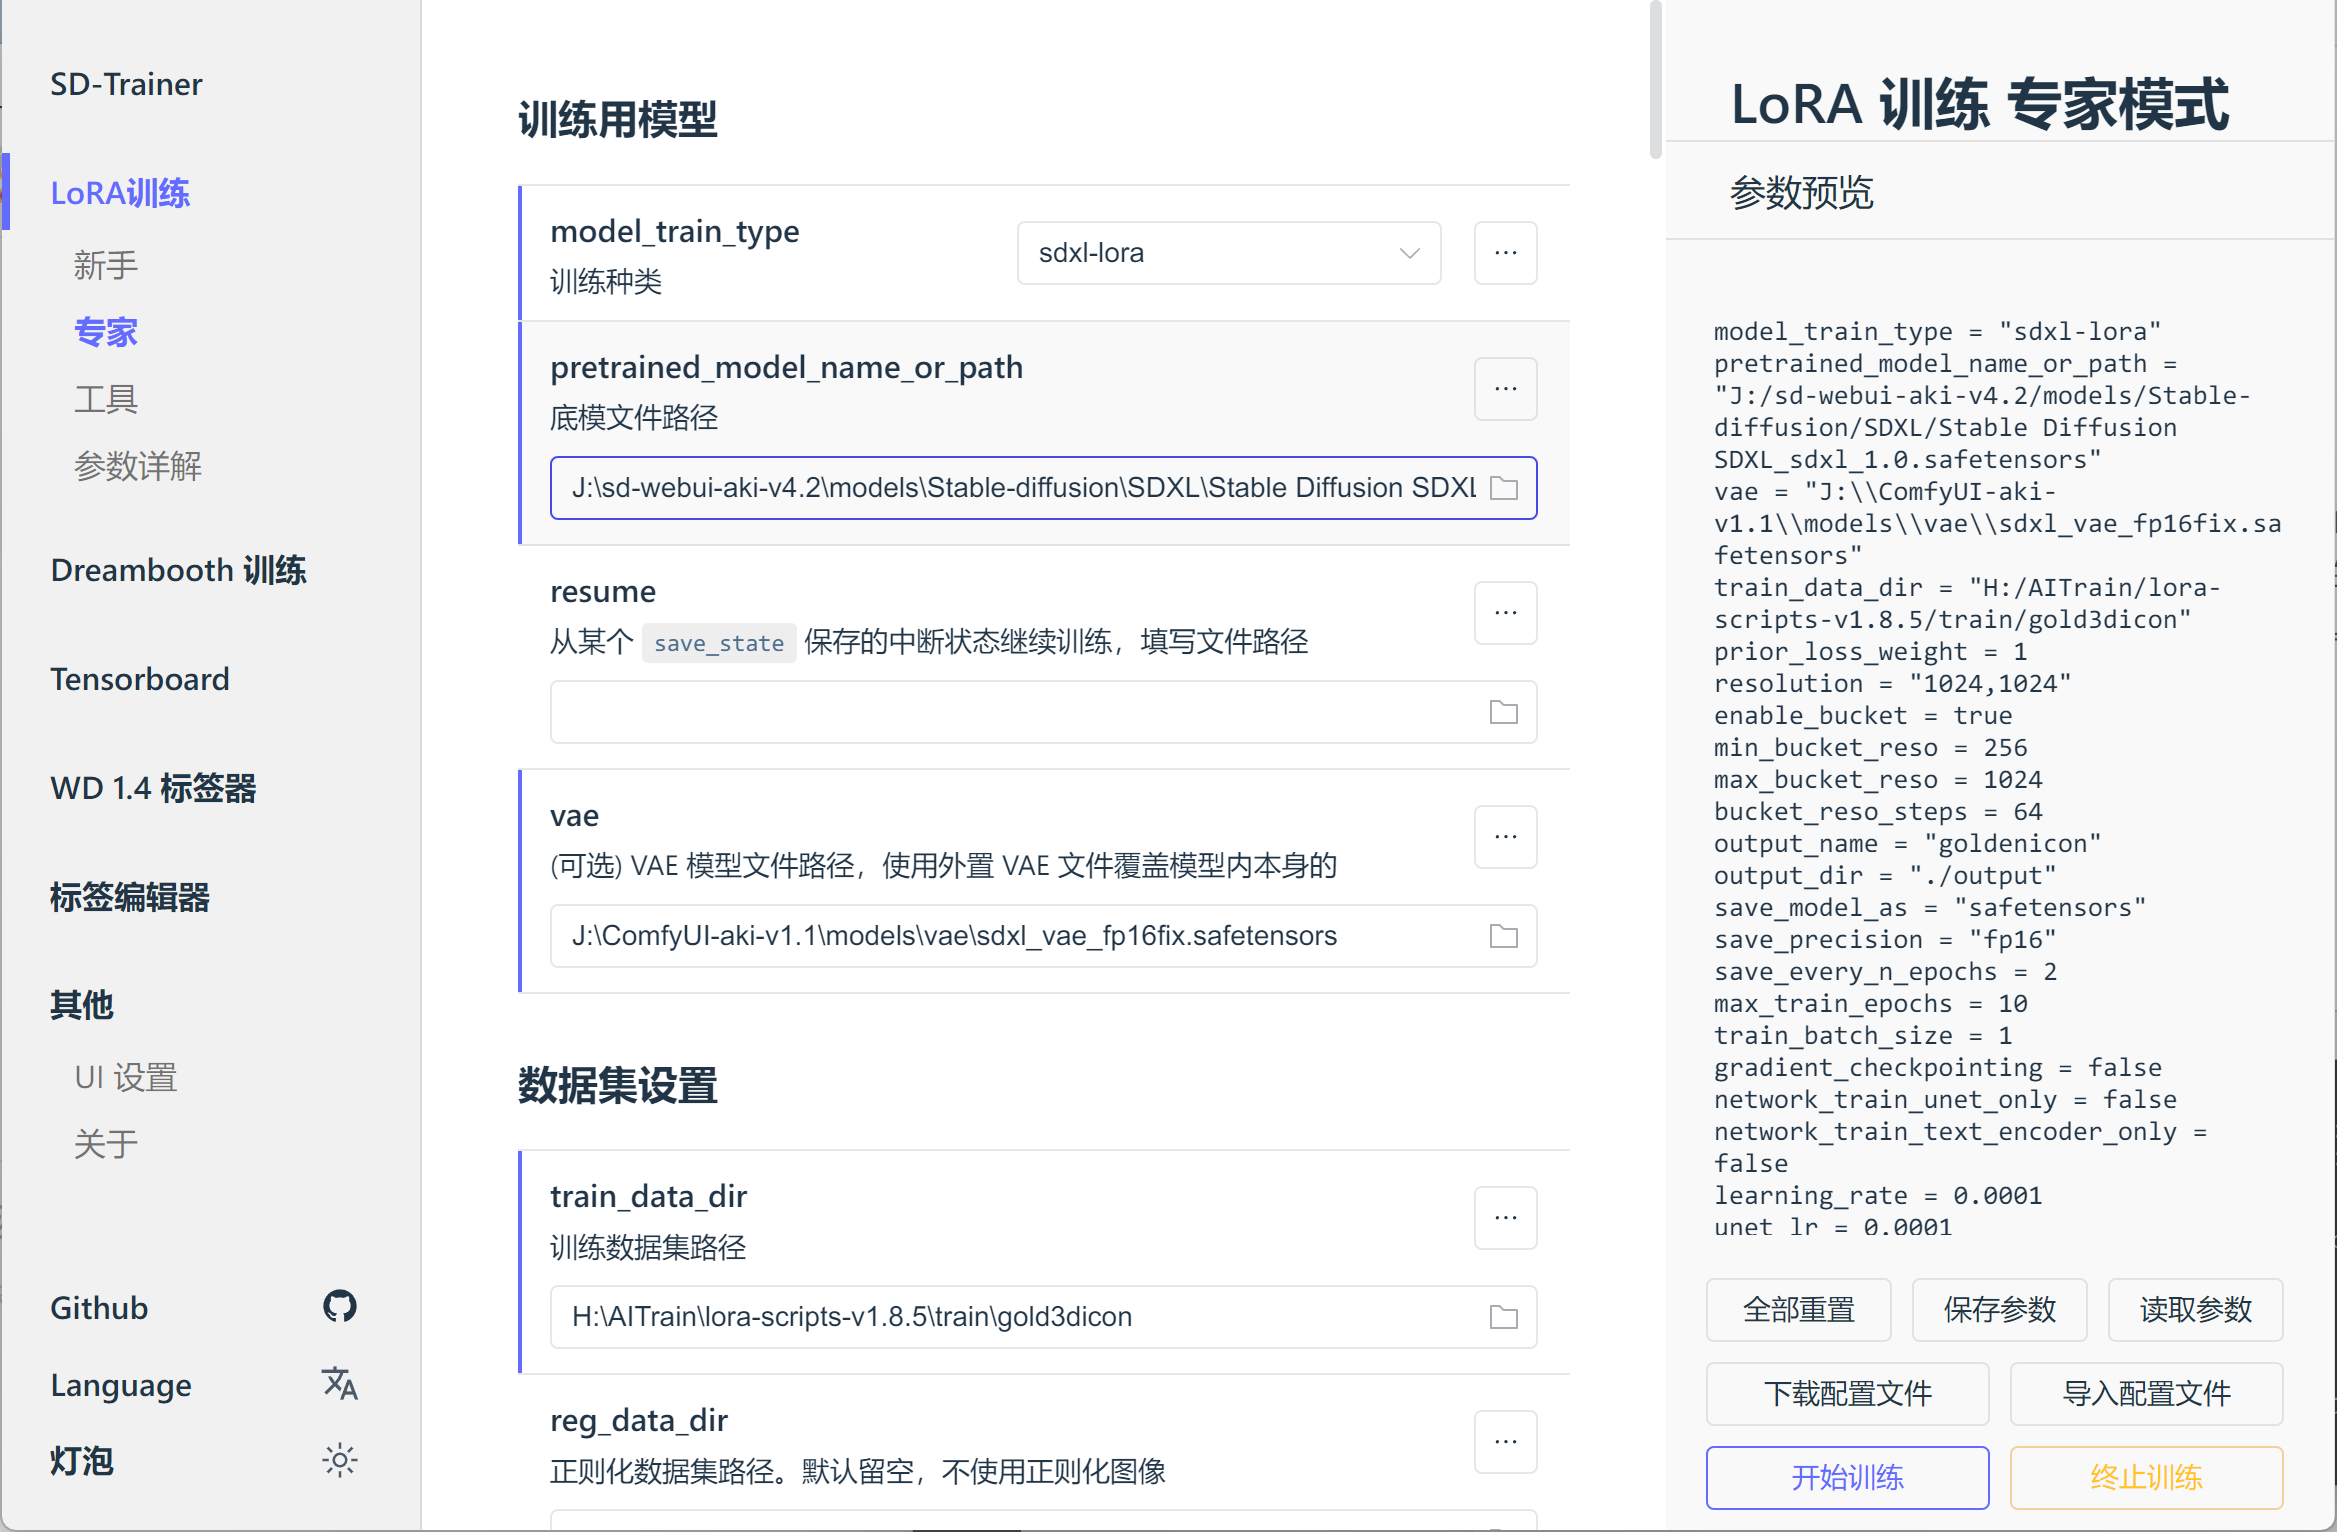2337x1532 pixels.
Task: Click the save_state code tag
Action: [719, 642]
